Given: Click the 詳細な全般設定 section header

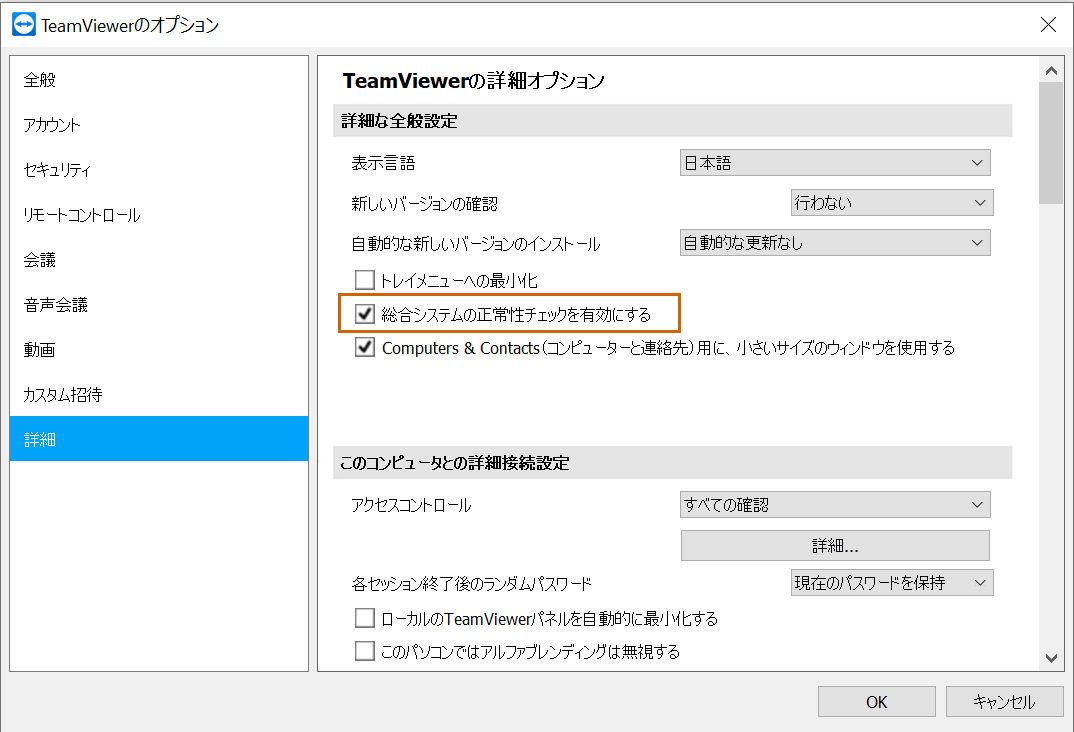Looking at the screenshot, I should [673, 121].
